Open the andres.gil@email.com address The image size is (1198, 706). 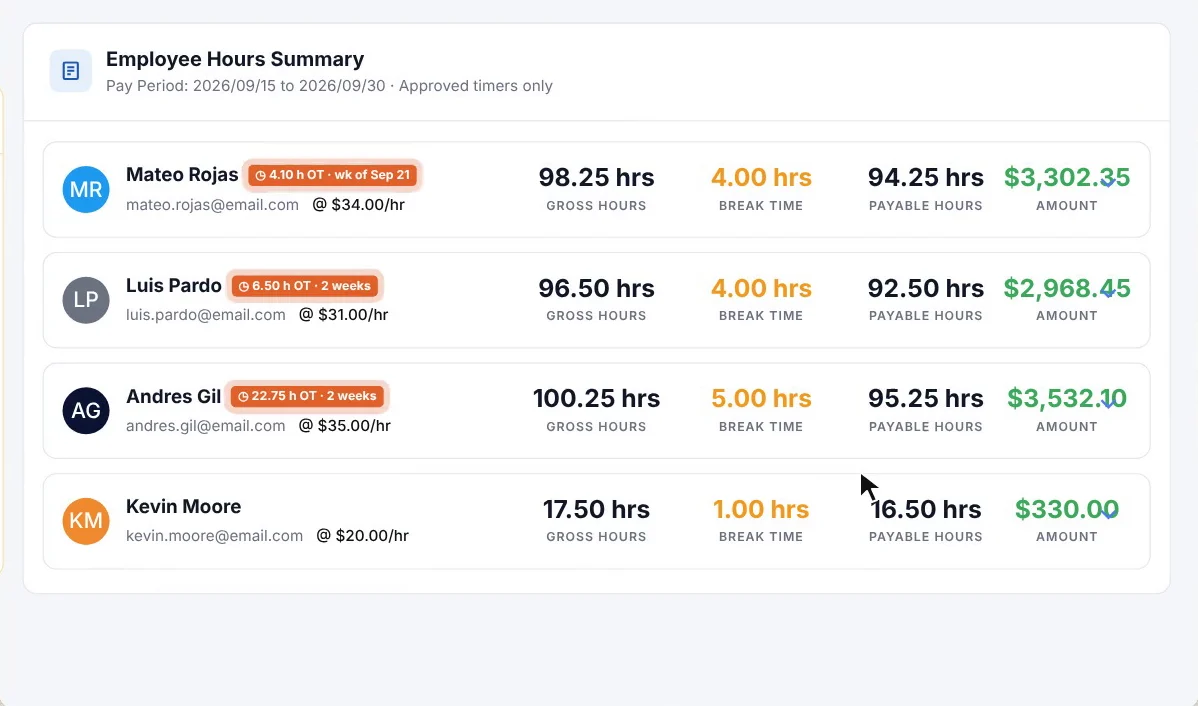[x=206, y=426]
